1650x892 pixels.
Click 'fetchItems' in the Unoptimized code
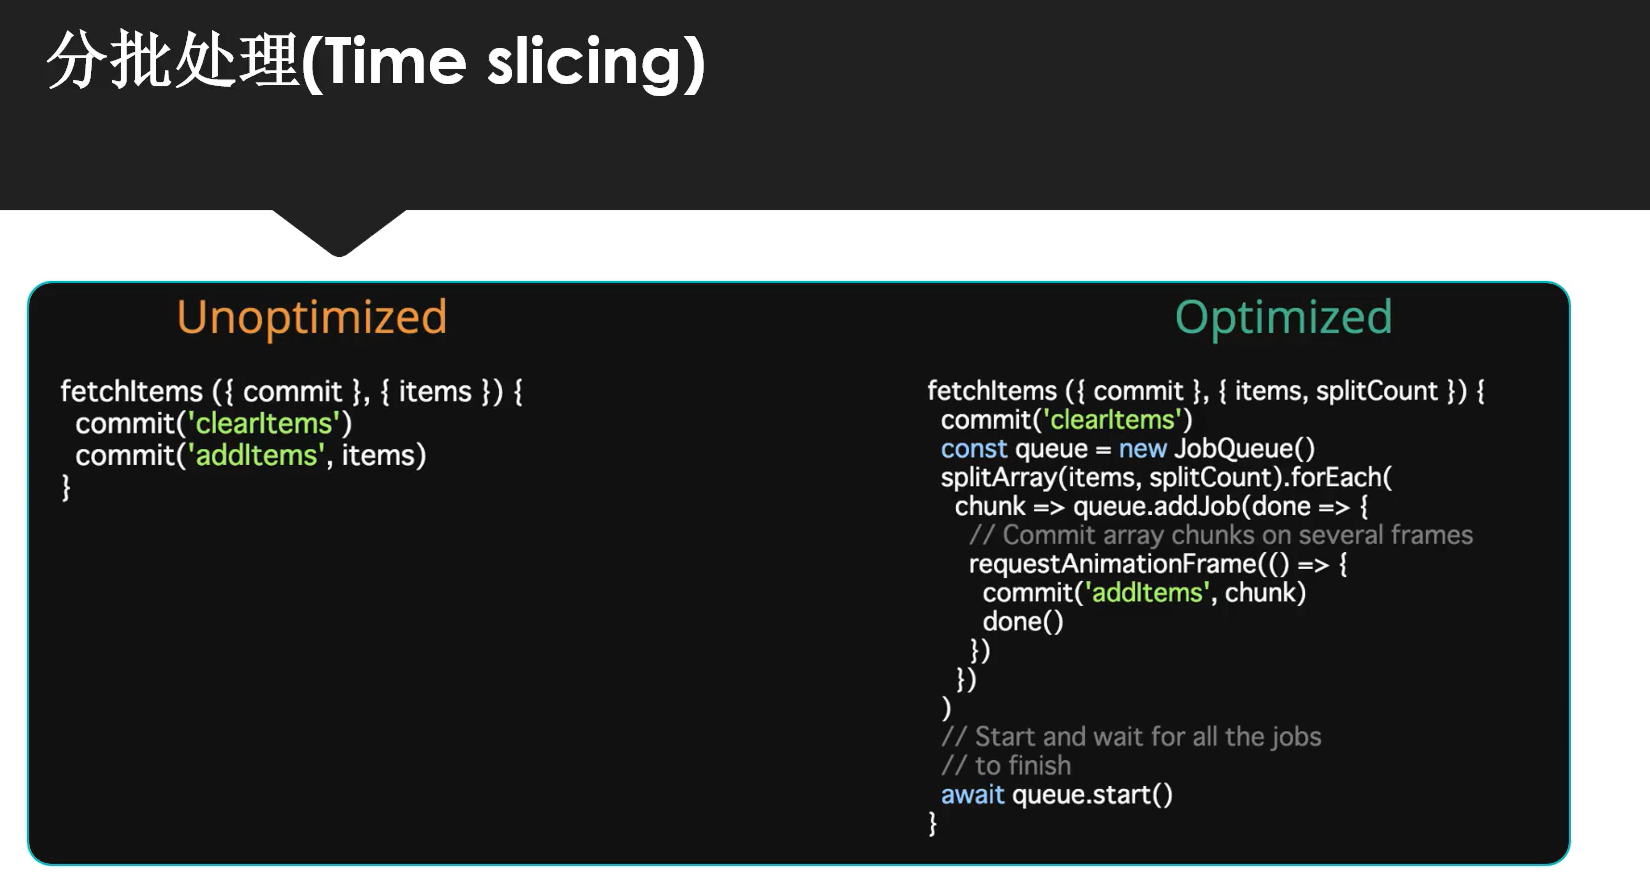(131, 391)
